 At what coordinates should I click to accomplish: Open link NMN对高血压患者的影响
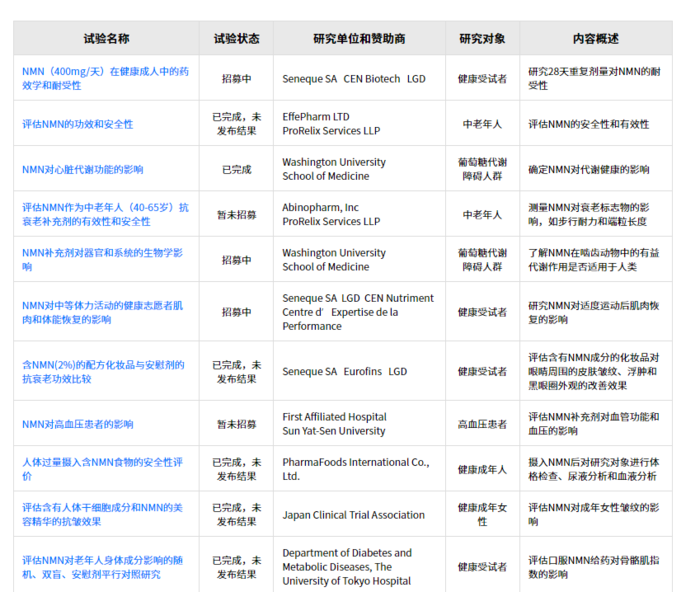coord(78,424)
